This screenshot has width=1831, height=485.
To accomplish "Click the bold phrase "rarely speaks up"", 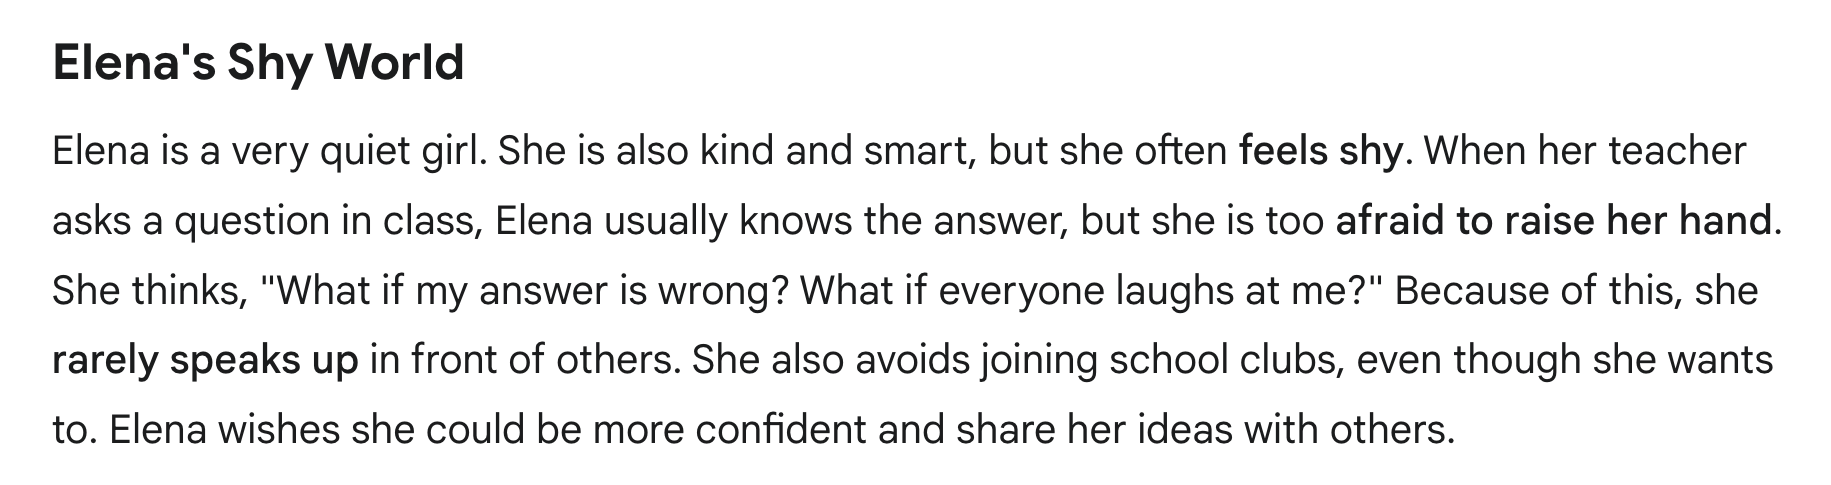I will (205, 360).
